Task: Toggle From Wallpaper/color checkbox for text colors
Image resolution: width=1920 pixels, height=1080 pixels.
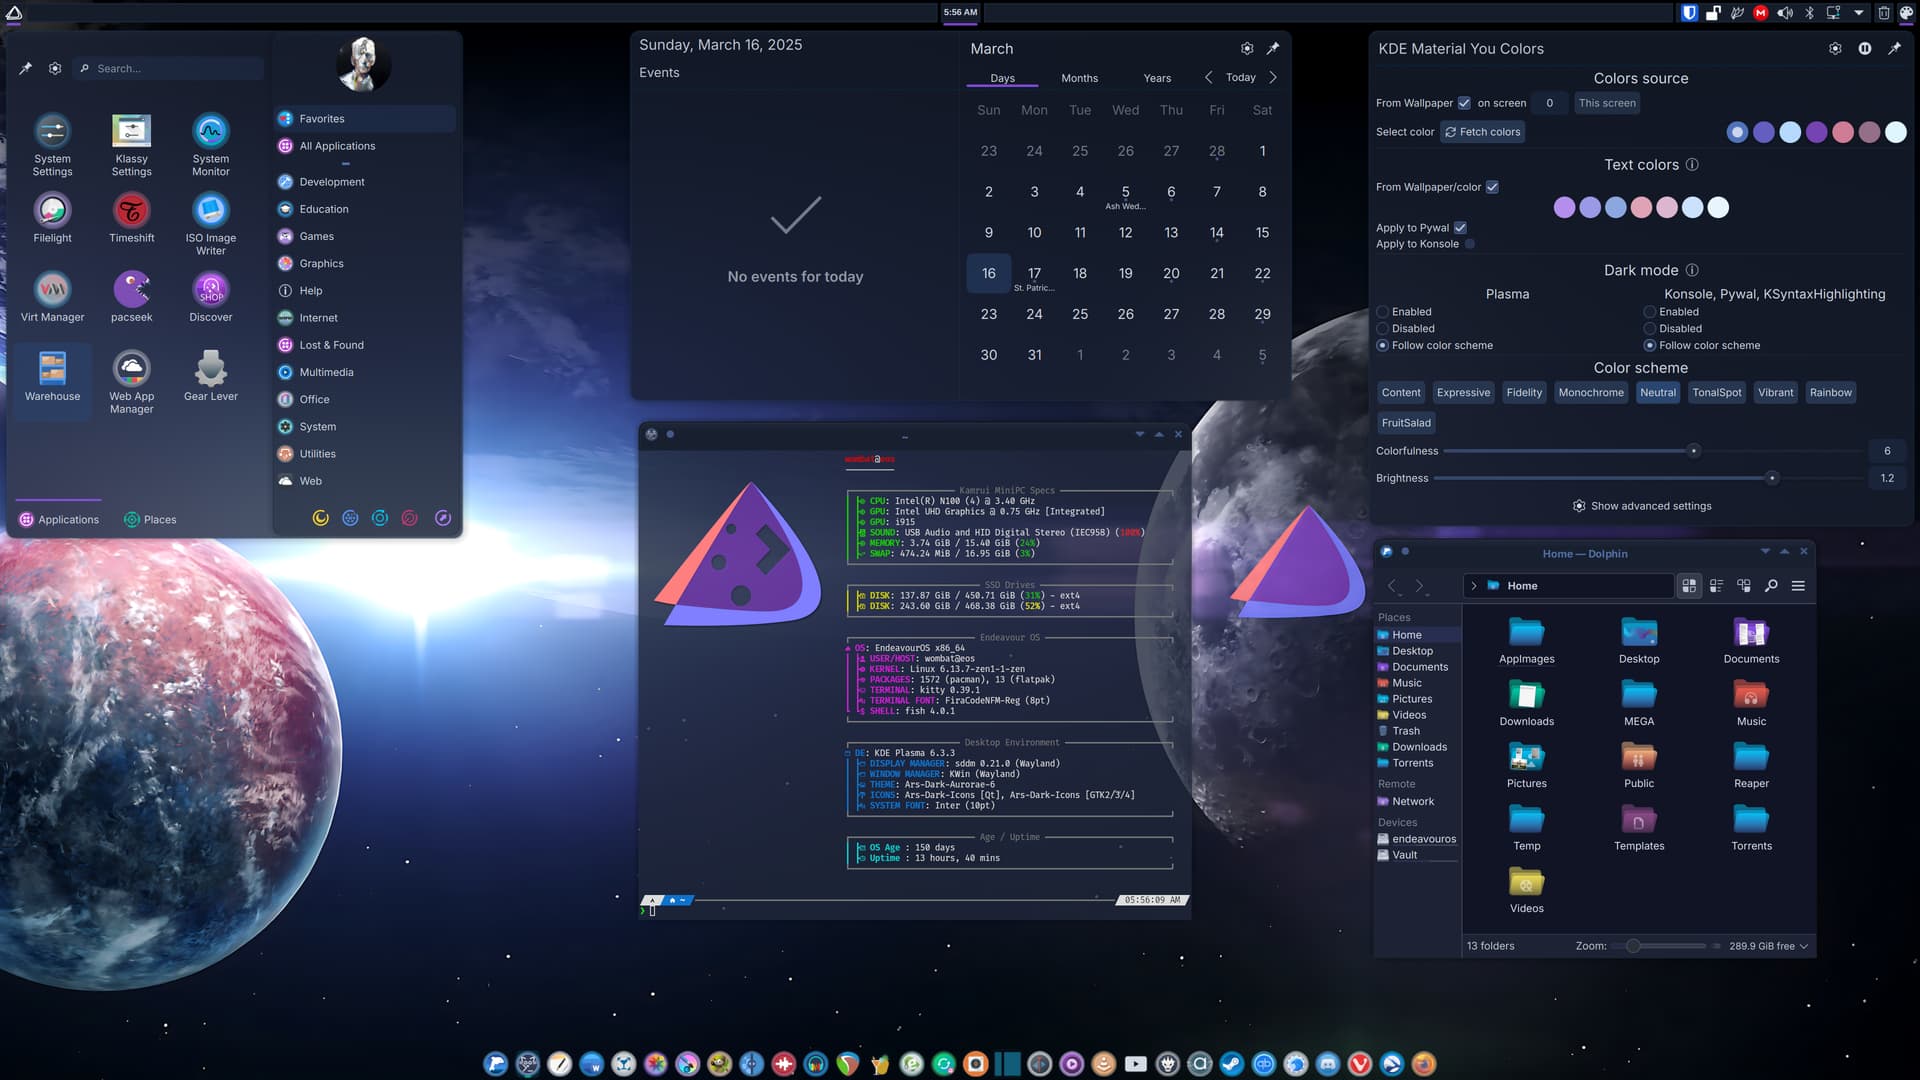Action: pos(1492,187)
